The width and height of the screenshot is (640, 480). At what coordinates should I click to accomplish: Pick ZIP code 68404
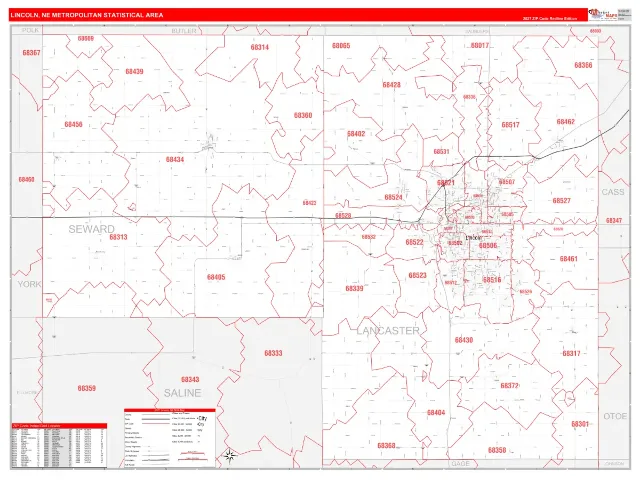pyautogui.click(x=436, y=413)
